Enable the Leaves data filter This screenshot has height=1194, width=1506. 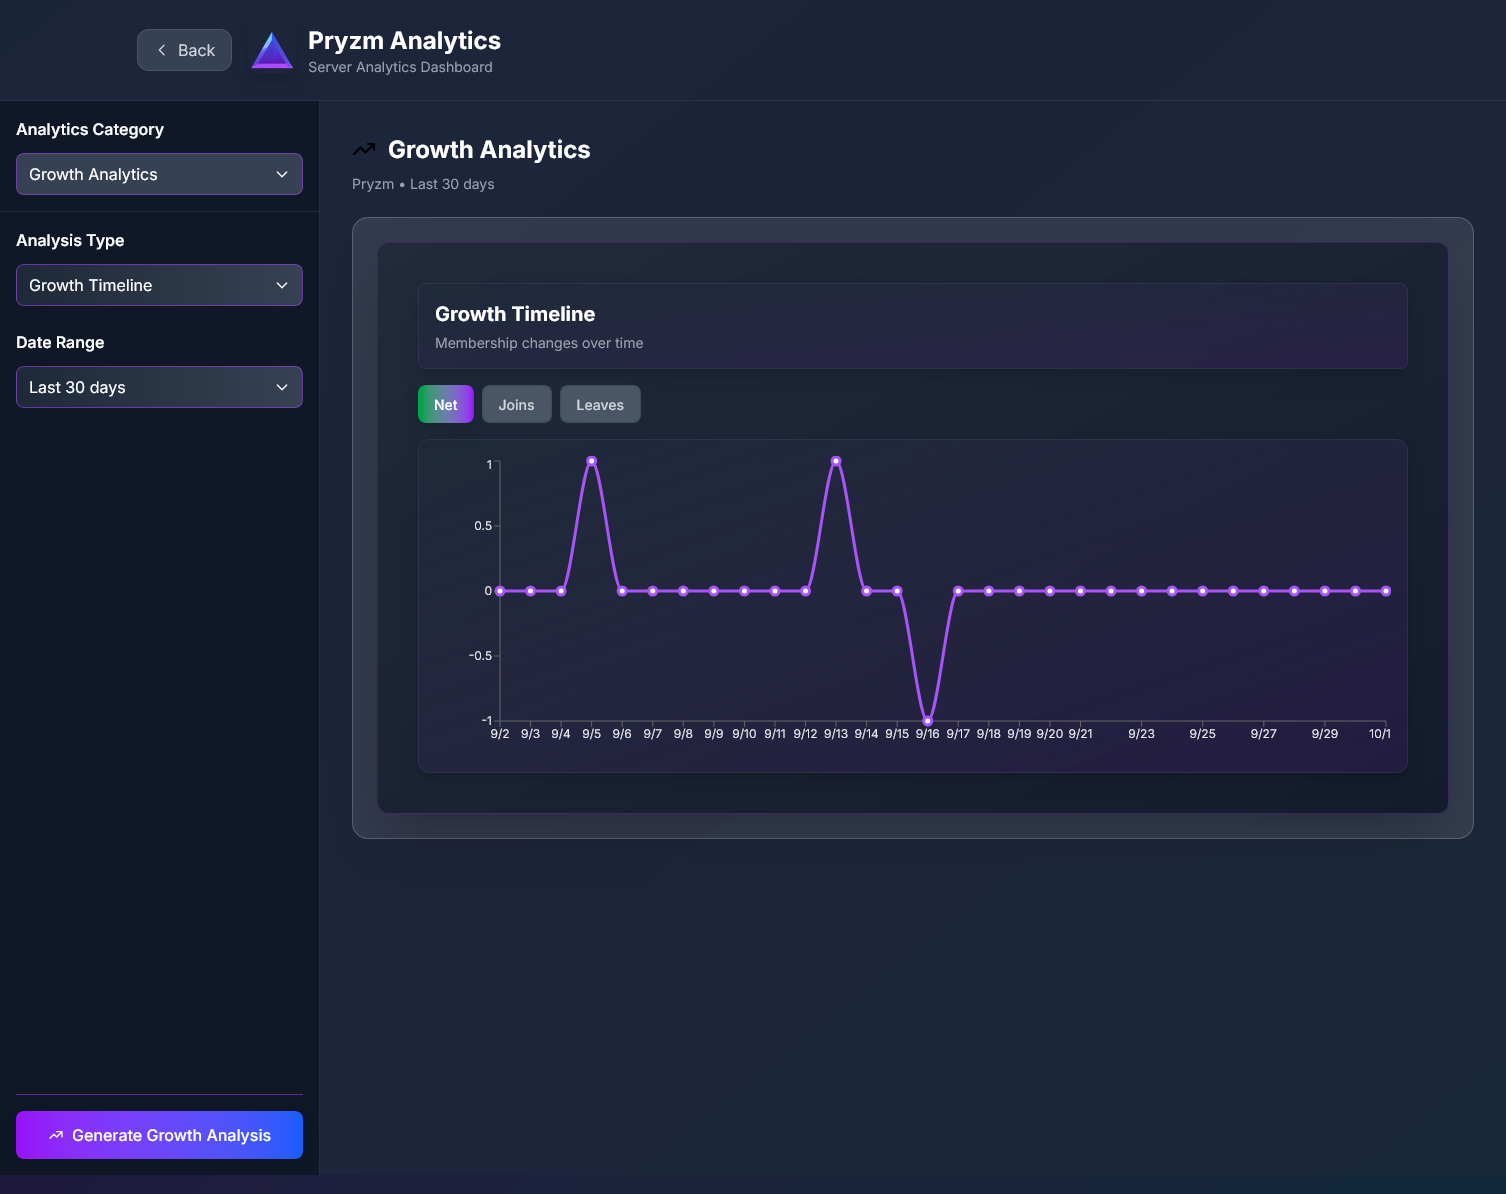click(x=600, y=404)
